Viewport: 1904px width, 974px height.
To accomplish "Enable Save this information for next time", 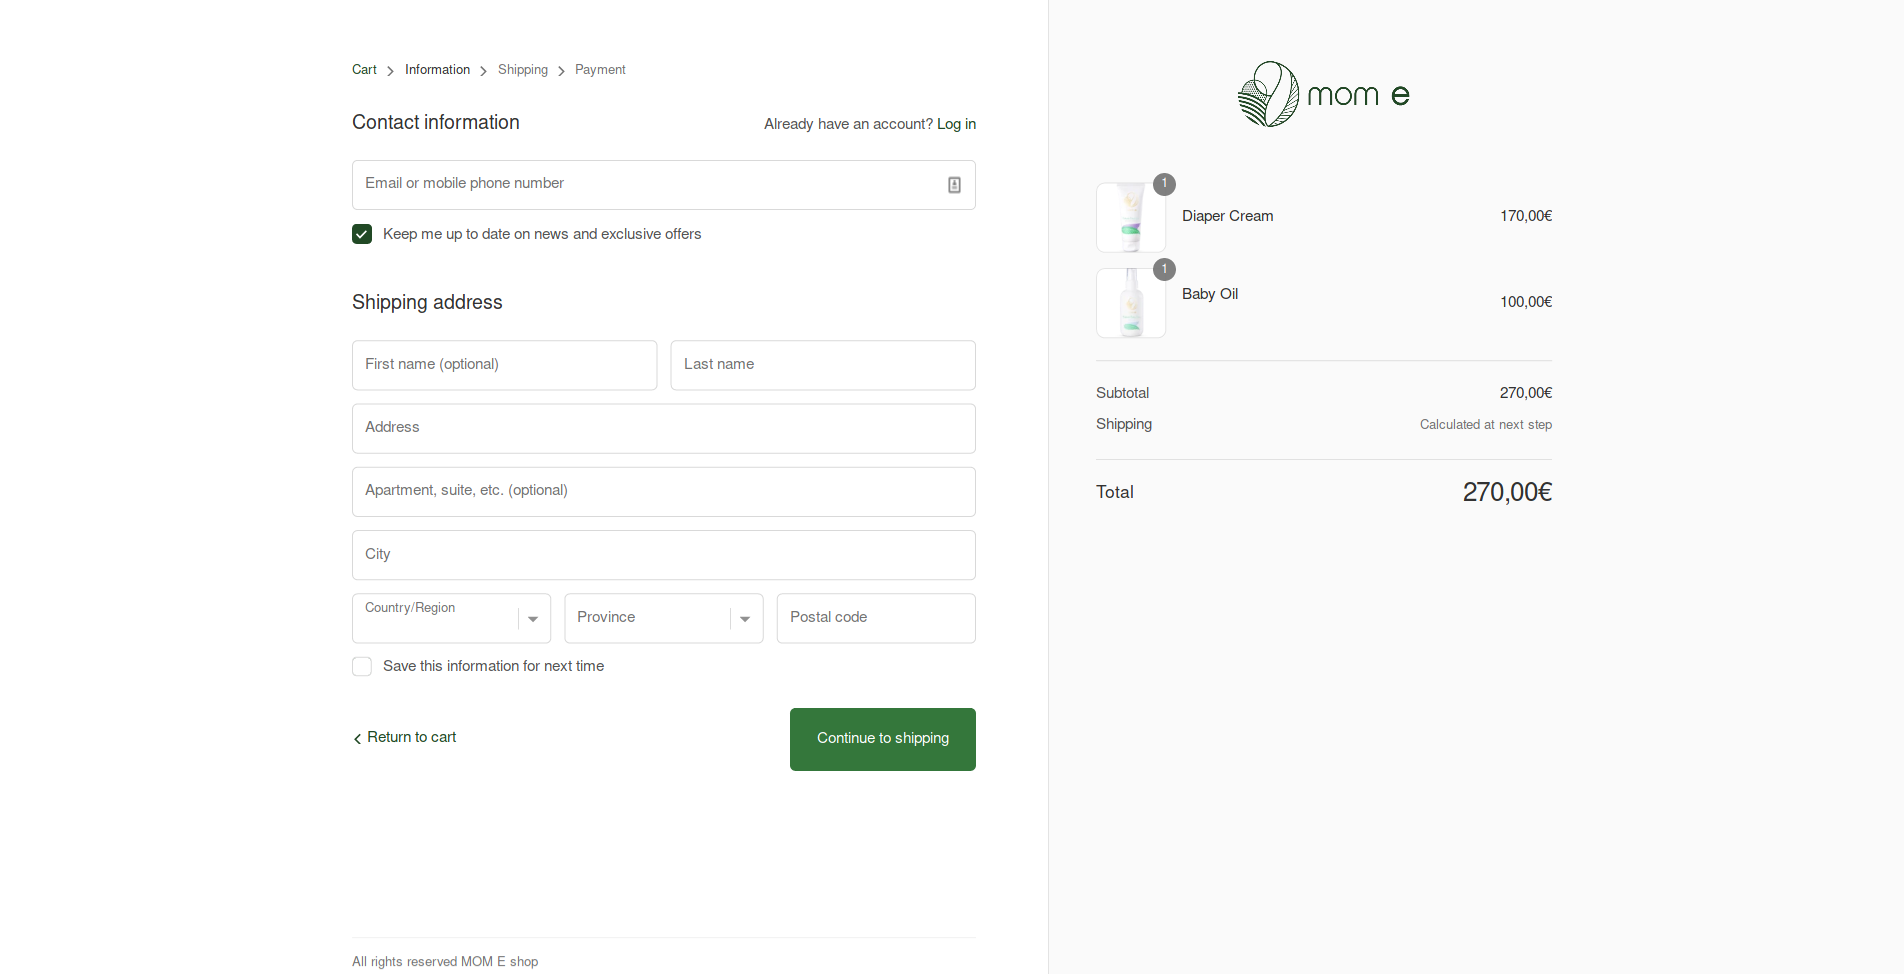I will point(362,666).
